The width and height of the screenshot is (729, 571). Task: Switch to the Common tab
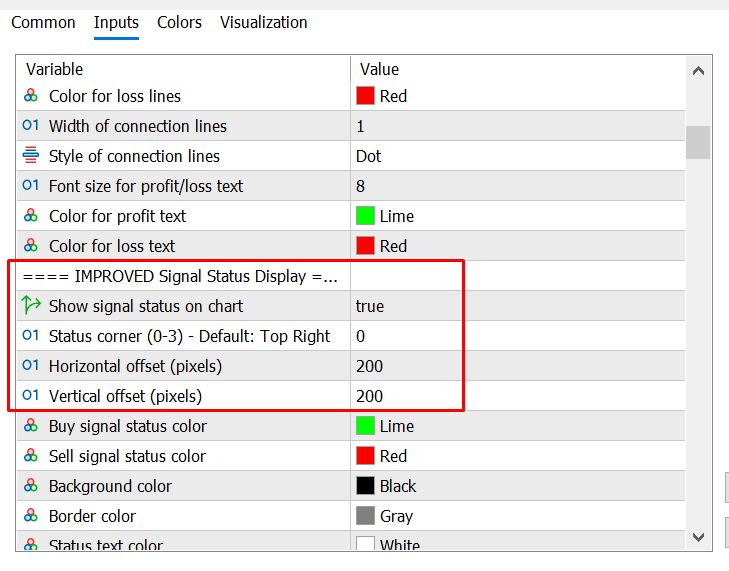[x=43, y=22]
